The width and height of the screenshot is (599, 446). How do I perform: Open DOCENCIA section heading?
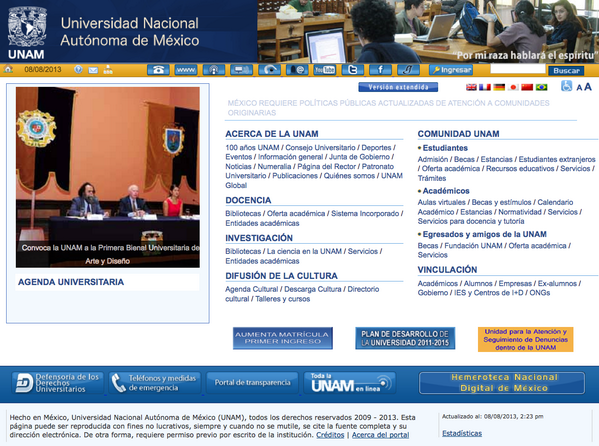(248, 200)
